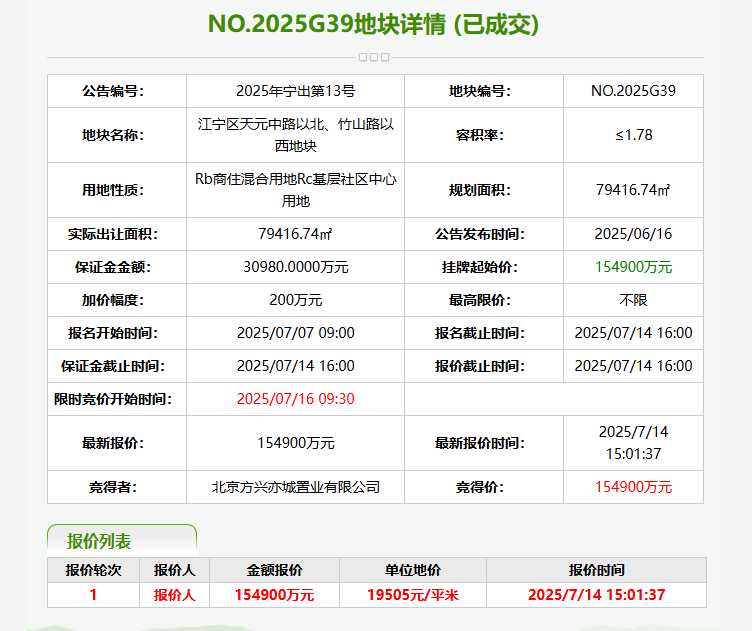The height and width of the screenshot is (631, 752).
Task: Click the 最高限价 value 不限
Action: tap(633, 300)
